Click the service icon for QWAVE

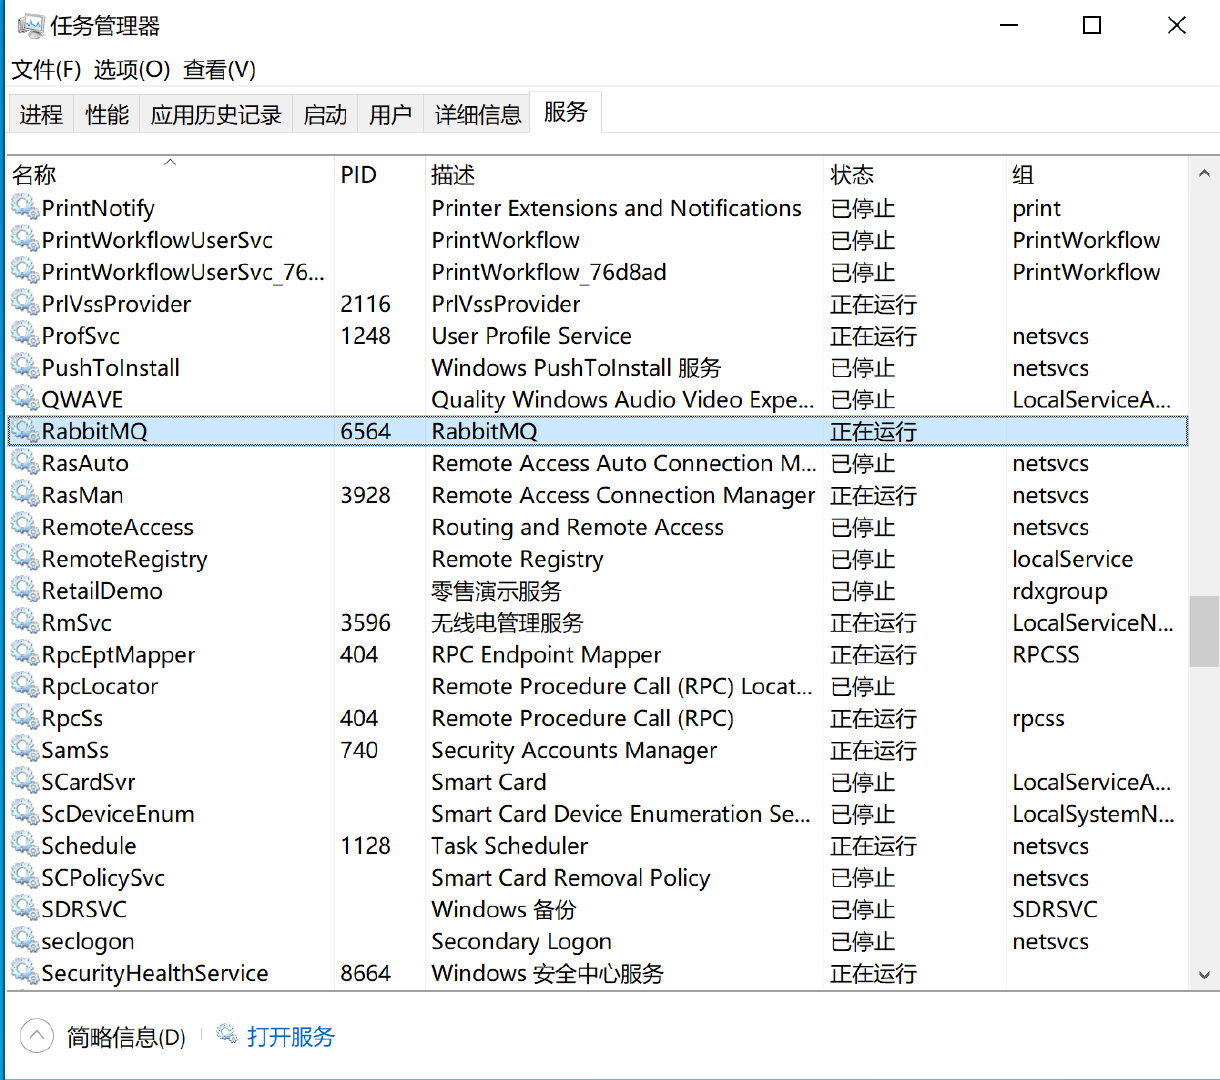pyautogui.click(x=25, y=400)
